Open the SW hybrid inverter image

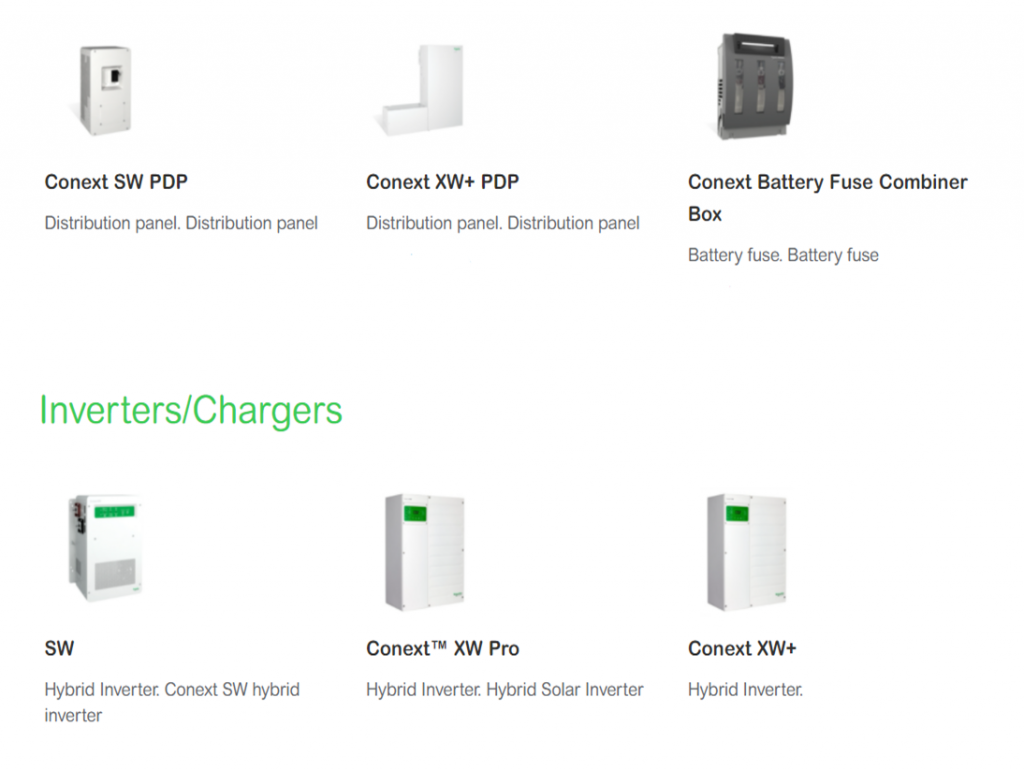105,548
